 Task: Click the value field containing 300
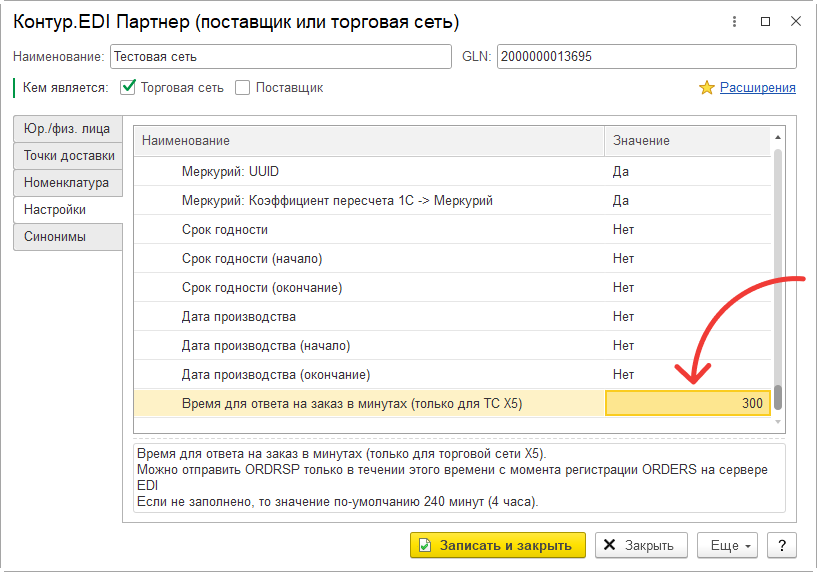[x=688, y=403]
